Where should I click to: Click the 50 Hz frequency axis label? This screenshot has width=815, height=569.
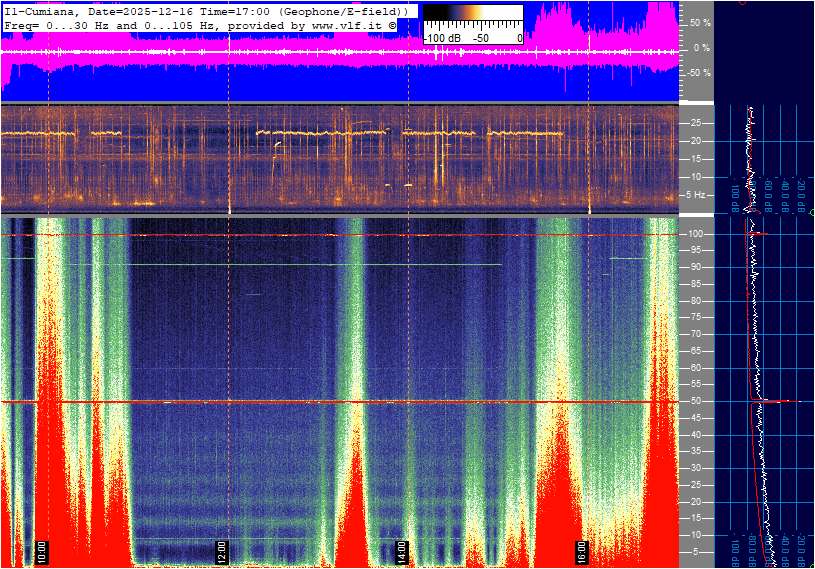coord(695,402)
